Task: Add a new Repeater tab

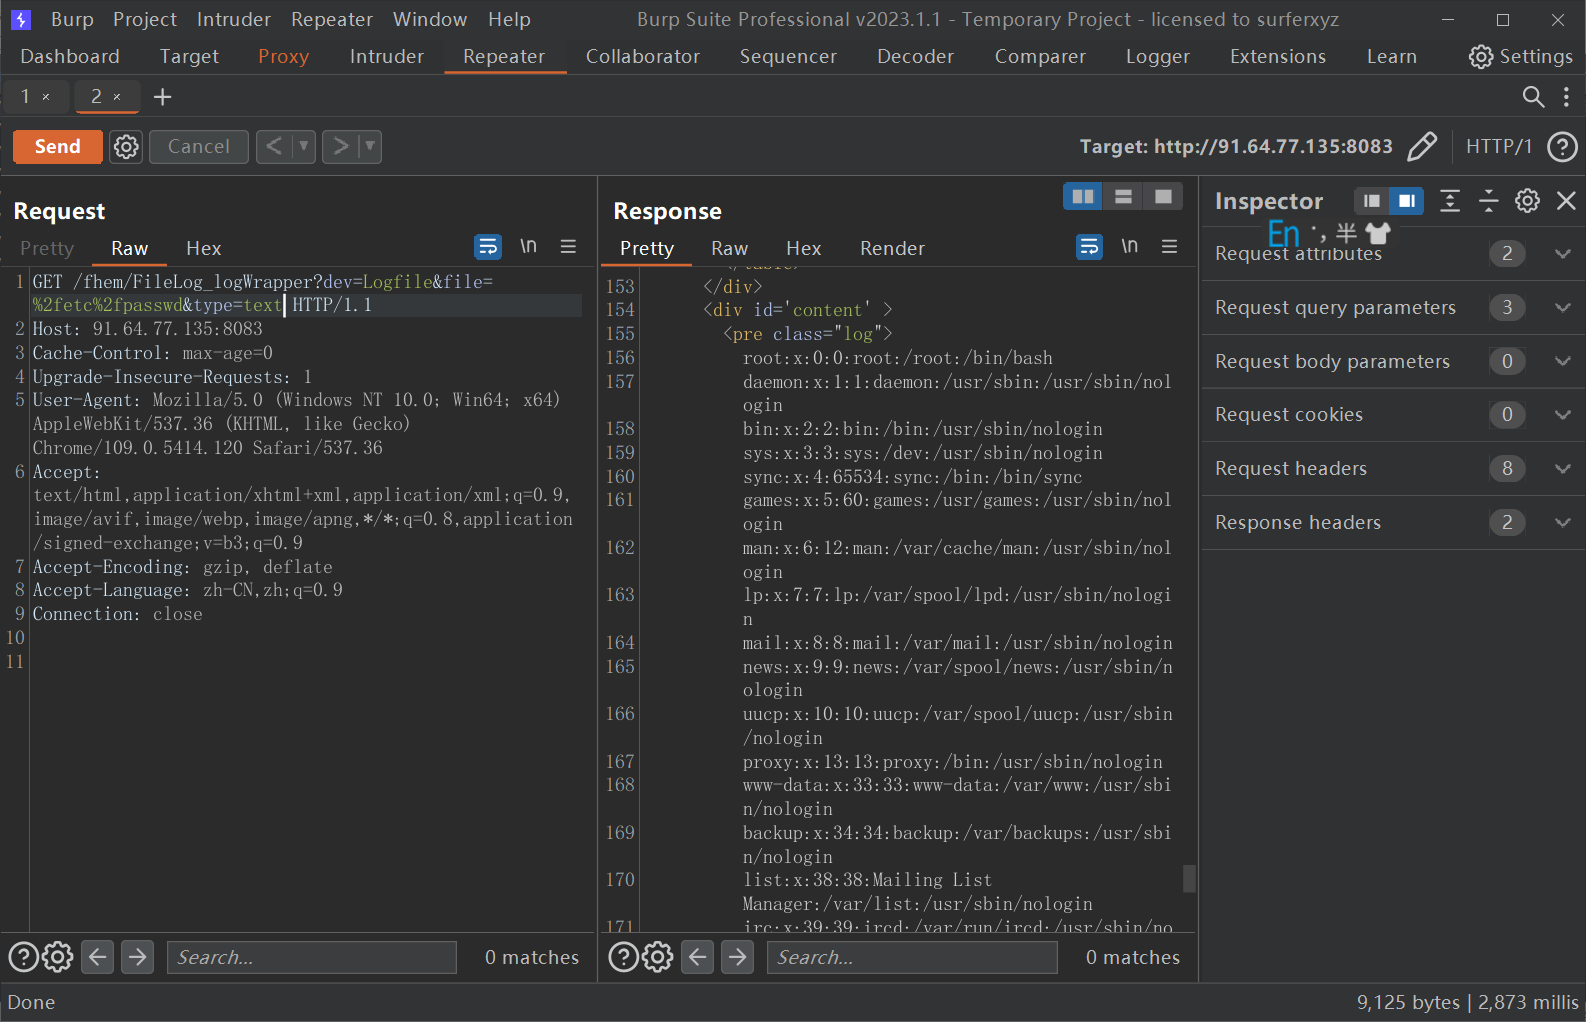Action: (x=163, y=97)
